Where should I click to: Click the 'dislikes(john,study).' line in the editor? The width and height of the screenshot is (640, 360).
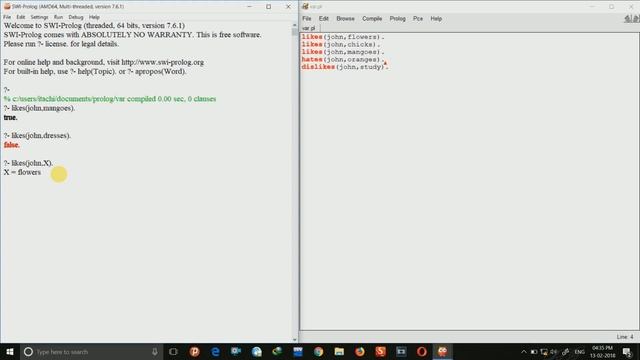coord(345,67)
